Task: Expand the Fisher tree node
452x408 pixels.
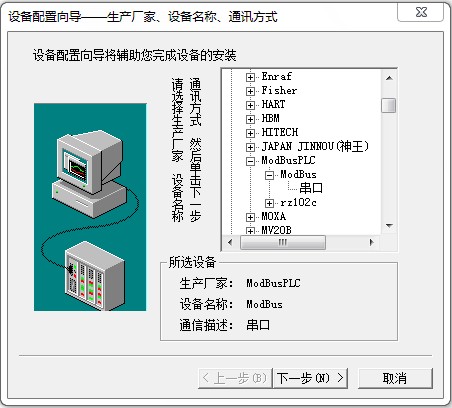Action: pyautogui.click(x=250, y=91)
